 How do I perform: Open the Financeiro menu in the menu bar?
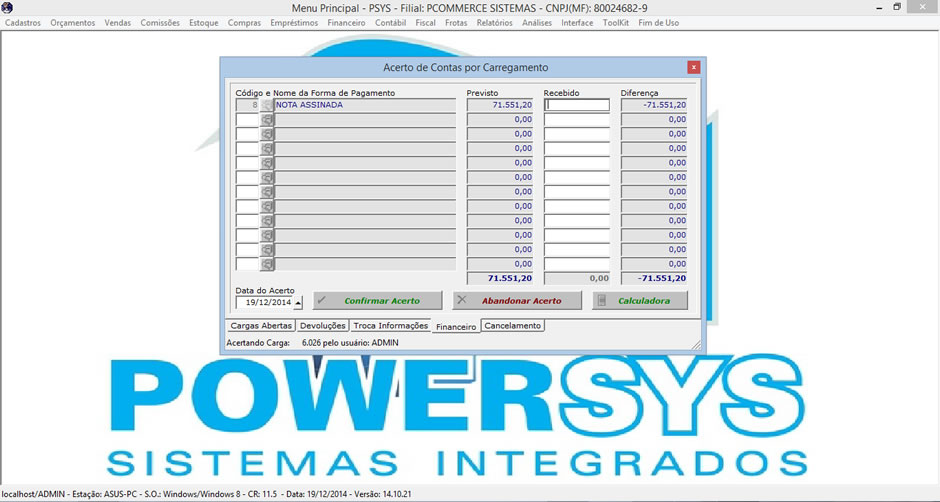[x=347, y=23]
